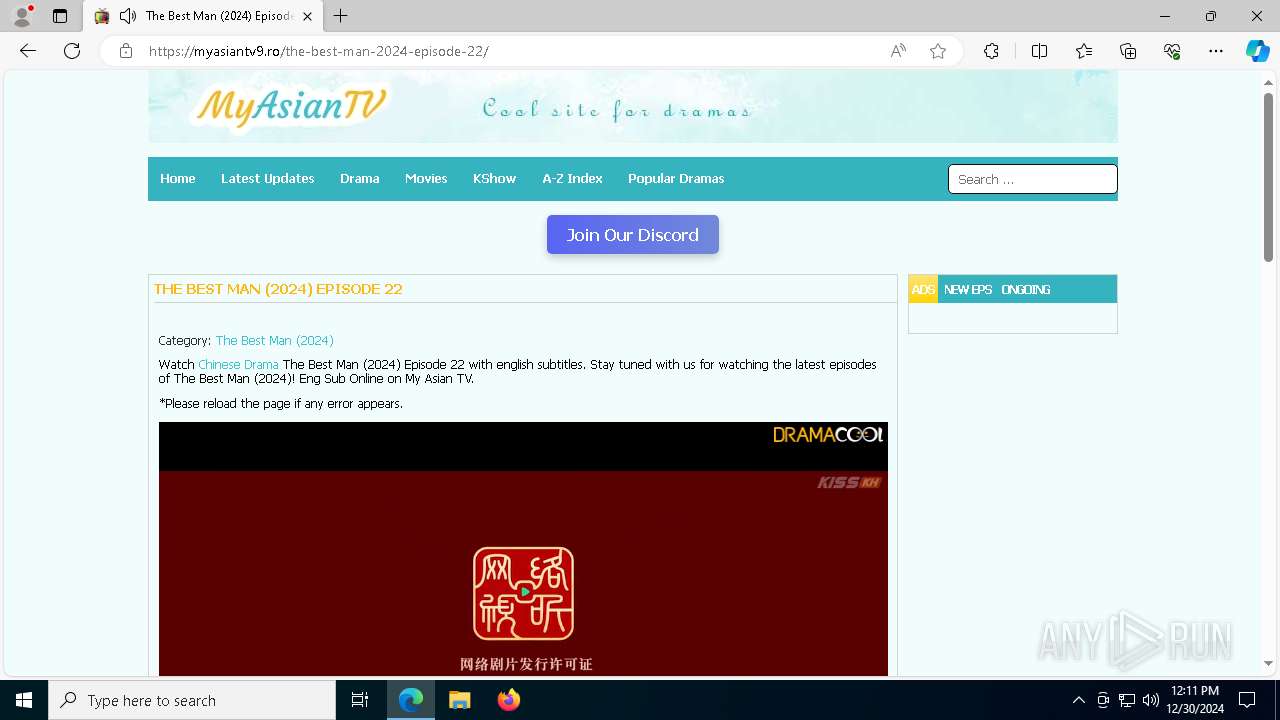Open network status tray icon

pyautogui.click(x=1127, y=700)
